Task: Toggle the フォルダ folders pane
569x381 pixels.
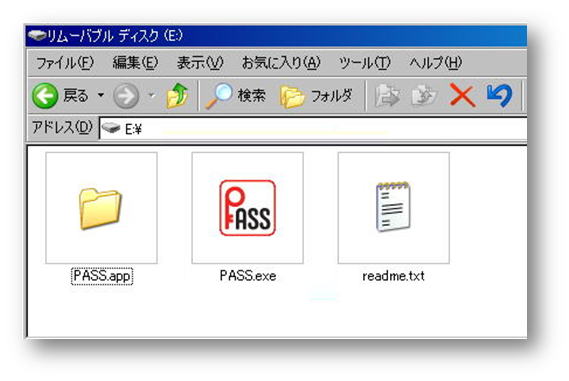Action: (x=316, y=96)
